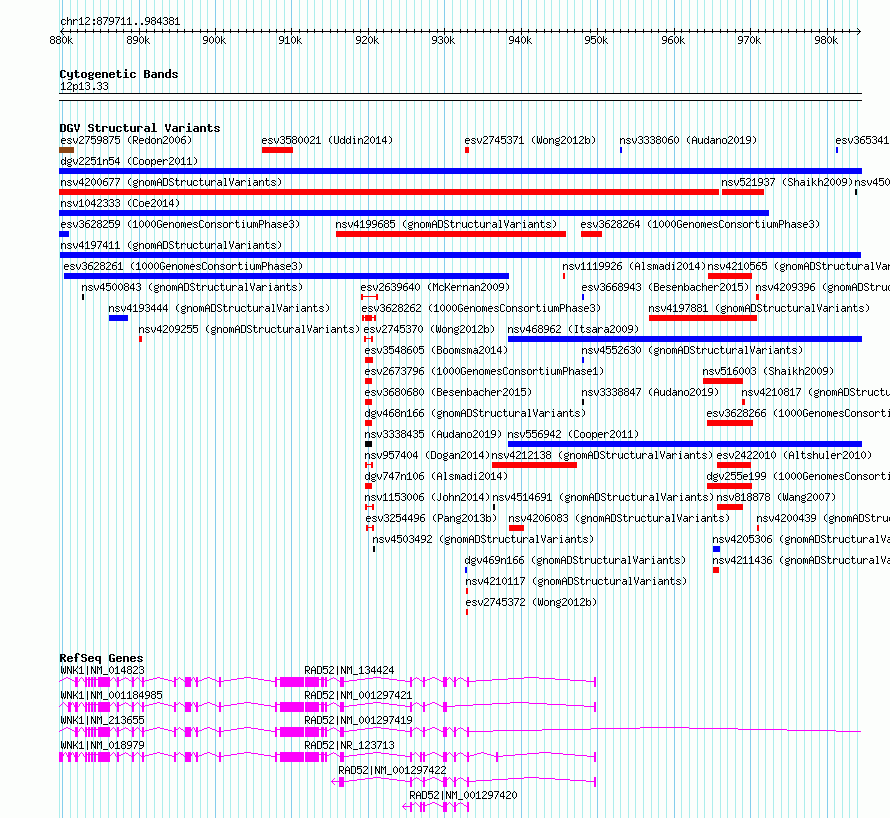Viewport: 890px width, 818px height.
Task: Open esv2745371 (Wong2012b) variant label
Action: 530,140
